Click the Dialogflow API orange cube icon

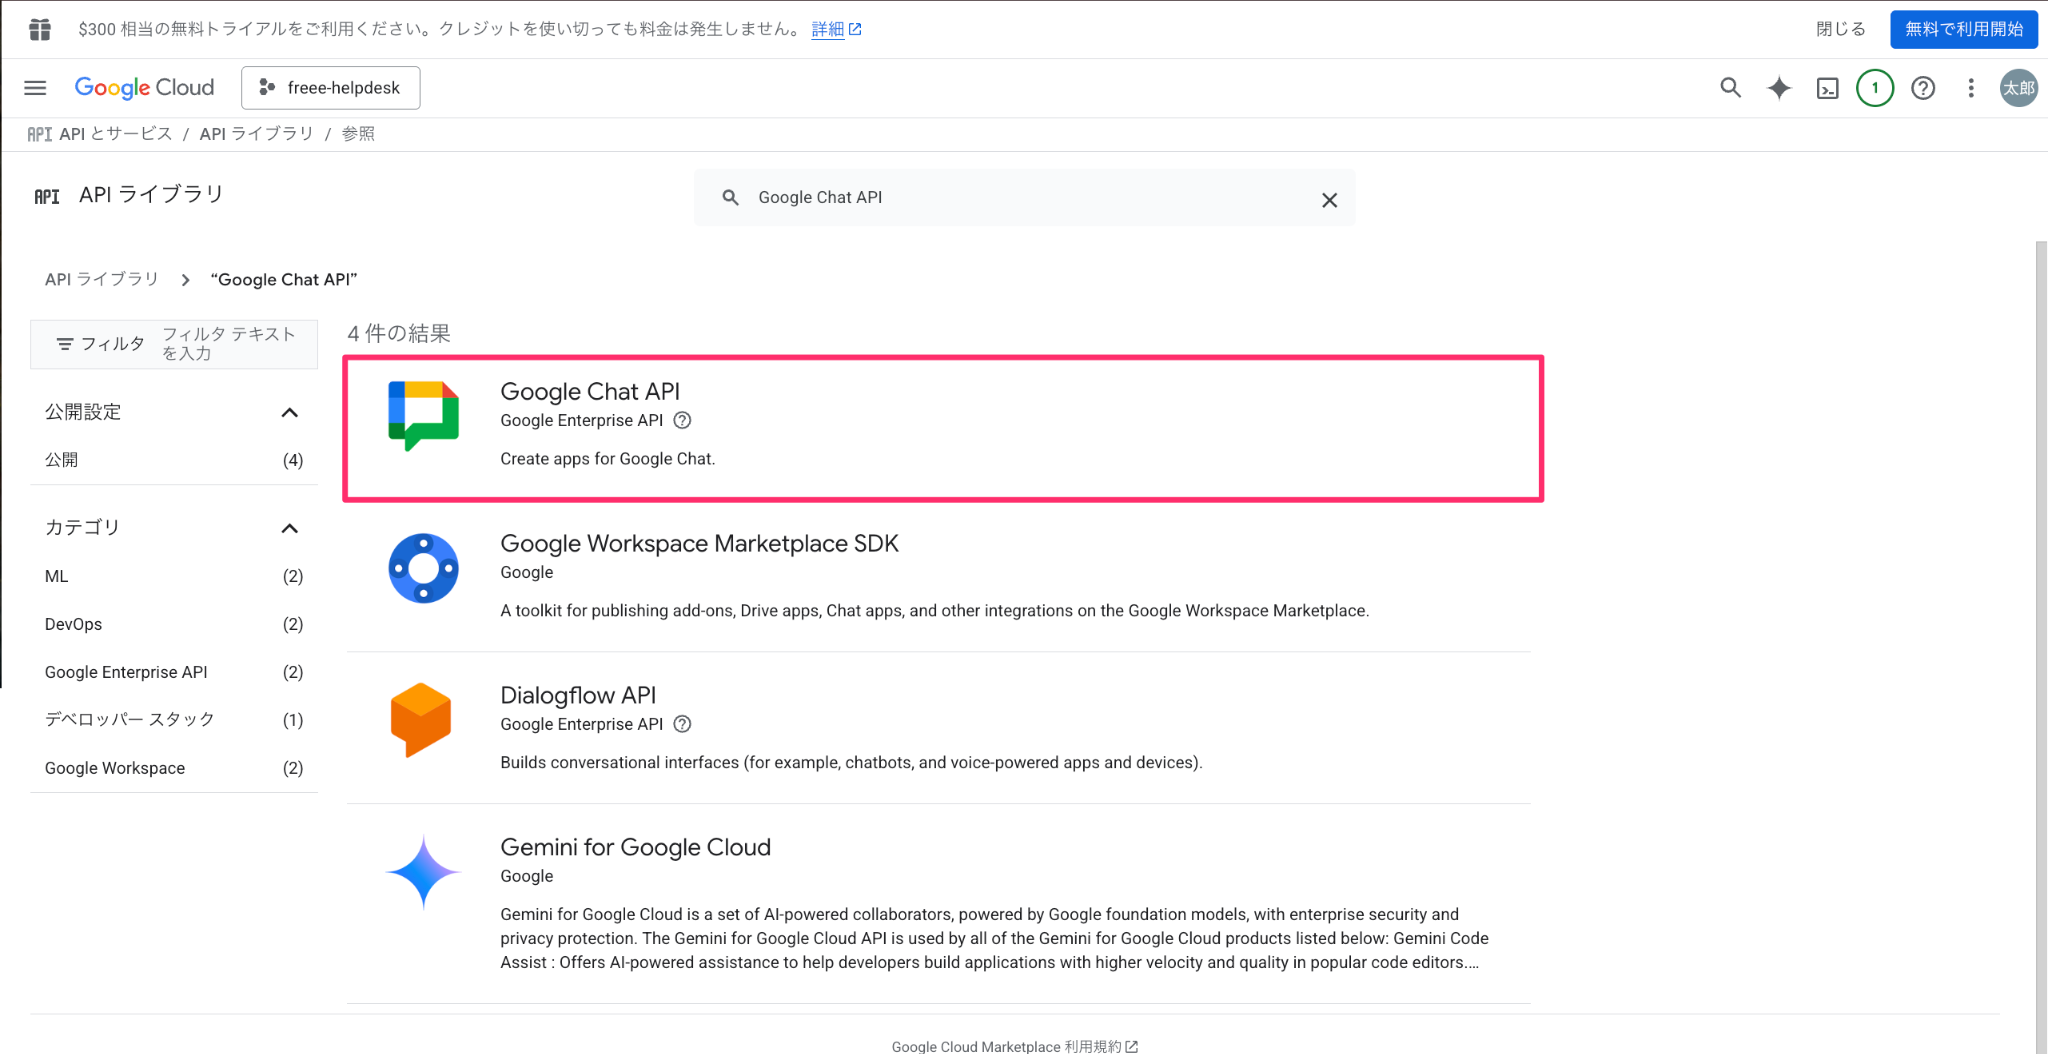tap(421, 720)
